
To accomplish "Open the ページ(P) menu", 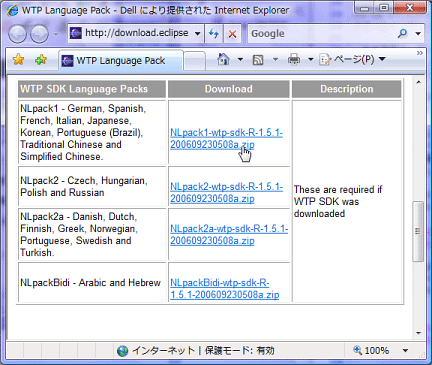I will 352,60.
